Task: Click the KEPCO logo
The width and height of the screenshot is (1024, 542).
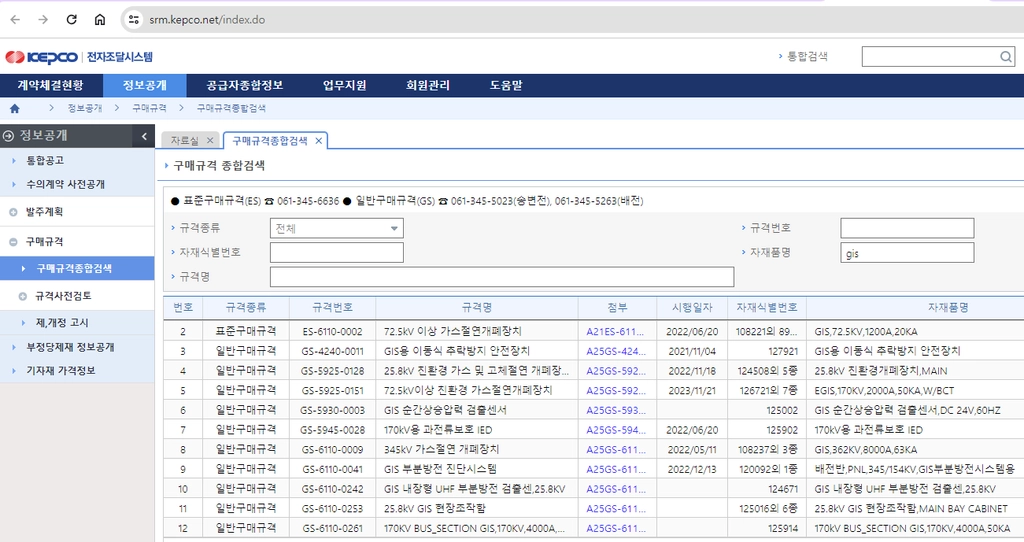Action: (42, 57)
